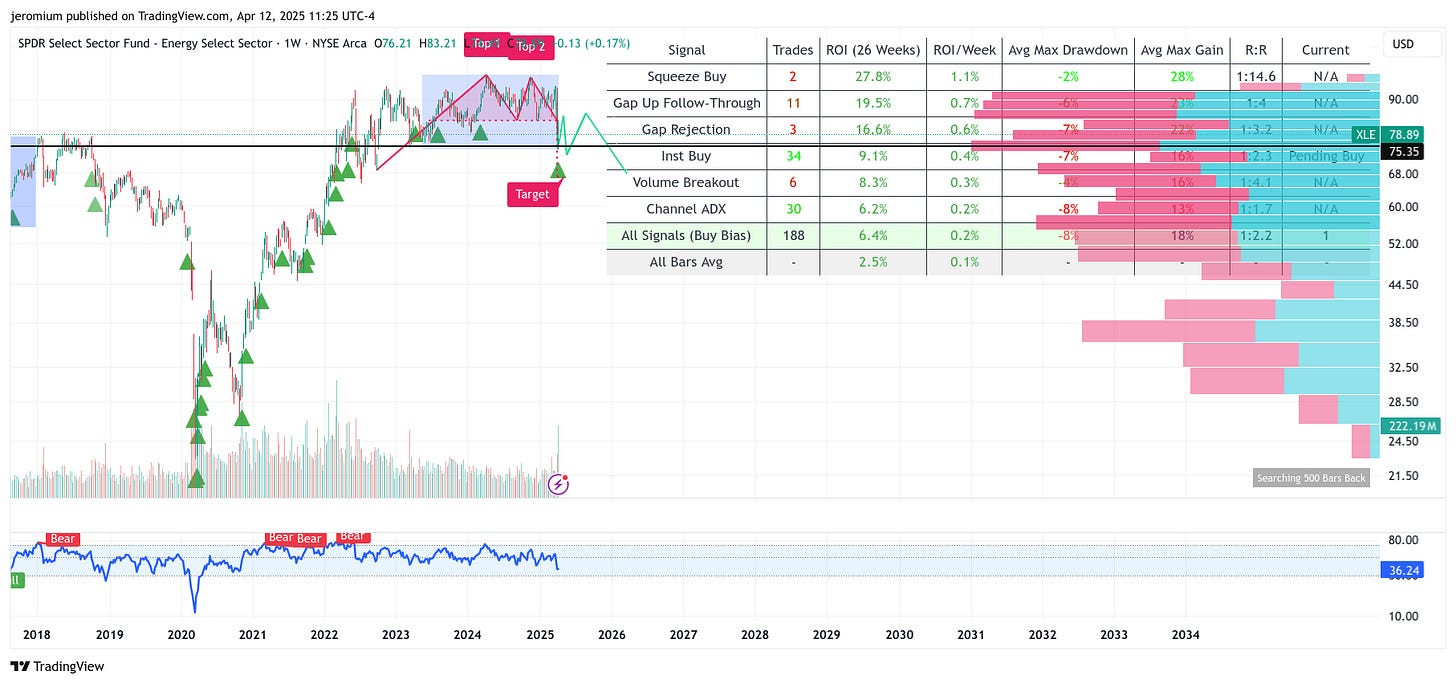Click the SPDR Select Sector Fund chart title
The width and height of the screenshot is (1456, 684).
(x=145, y=43)
